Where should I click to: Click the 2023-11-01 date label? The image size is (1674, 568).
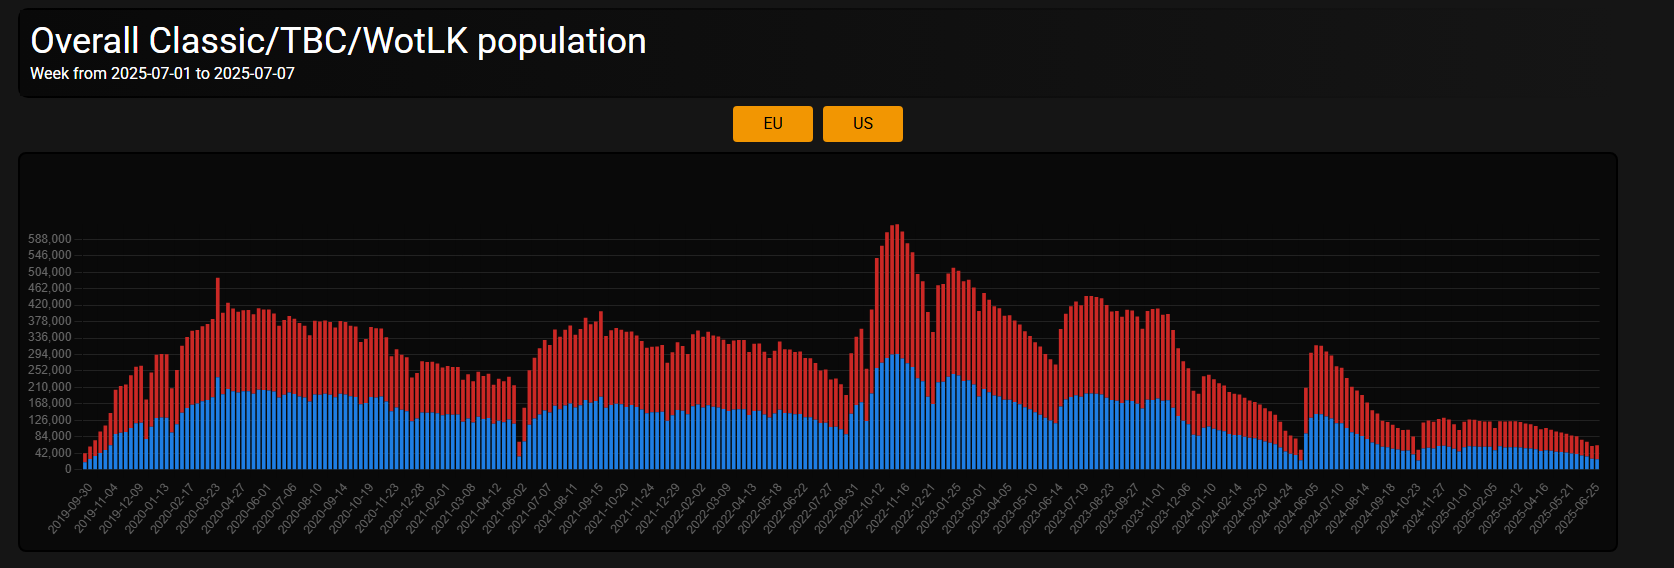tap(1144, 509)
